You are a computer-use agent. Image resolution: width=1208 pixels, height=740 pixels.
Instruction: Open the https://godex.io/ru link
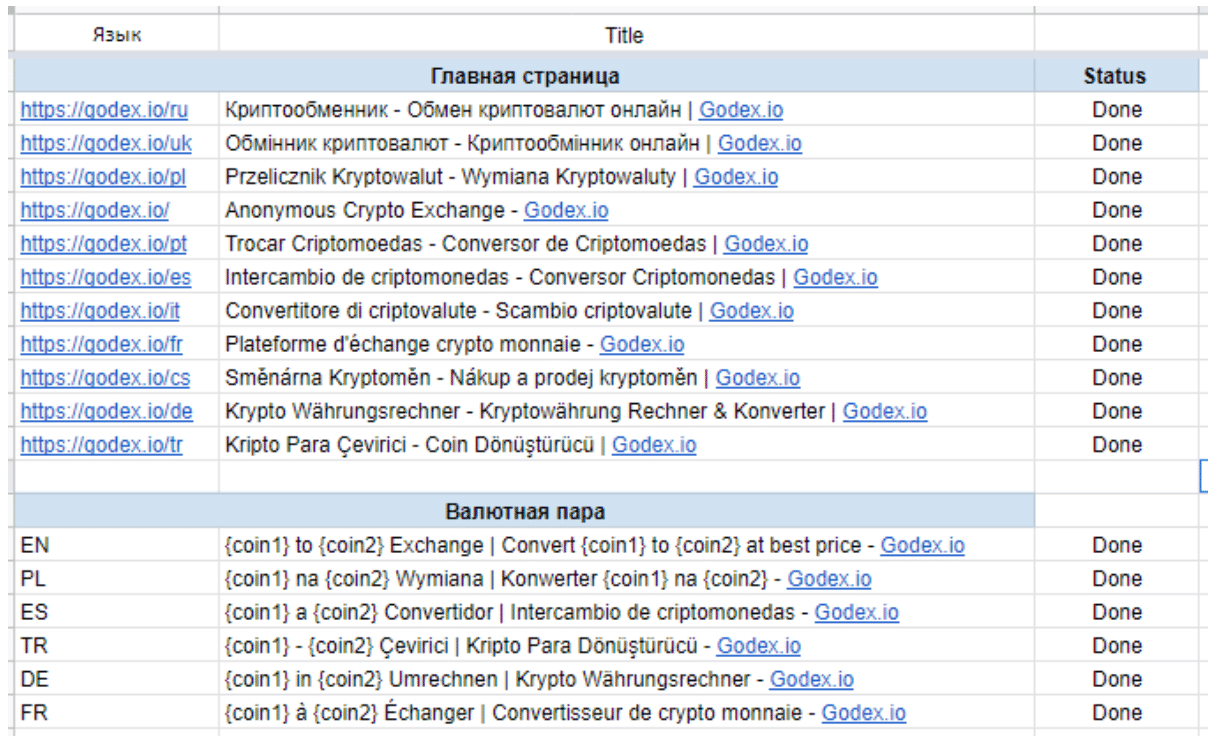coord(105,110)
